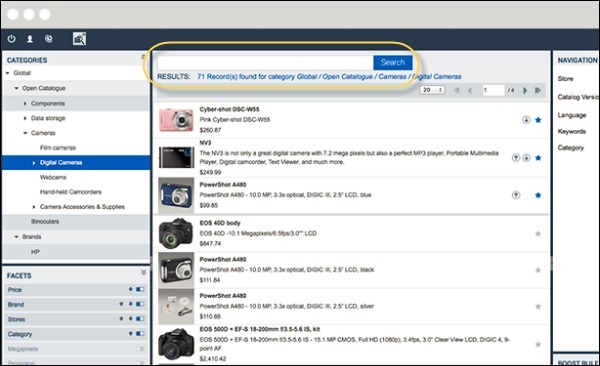Go to next results page arrow

coord(525,90)
